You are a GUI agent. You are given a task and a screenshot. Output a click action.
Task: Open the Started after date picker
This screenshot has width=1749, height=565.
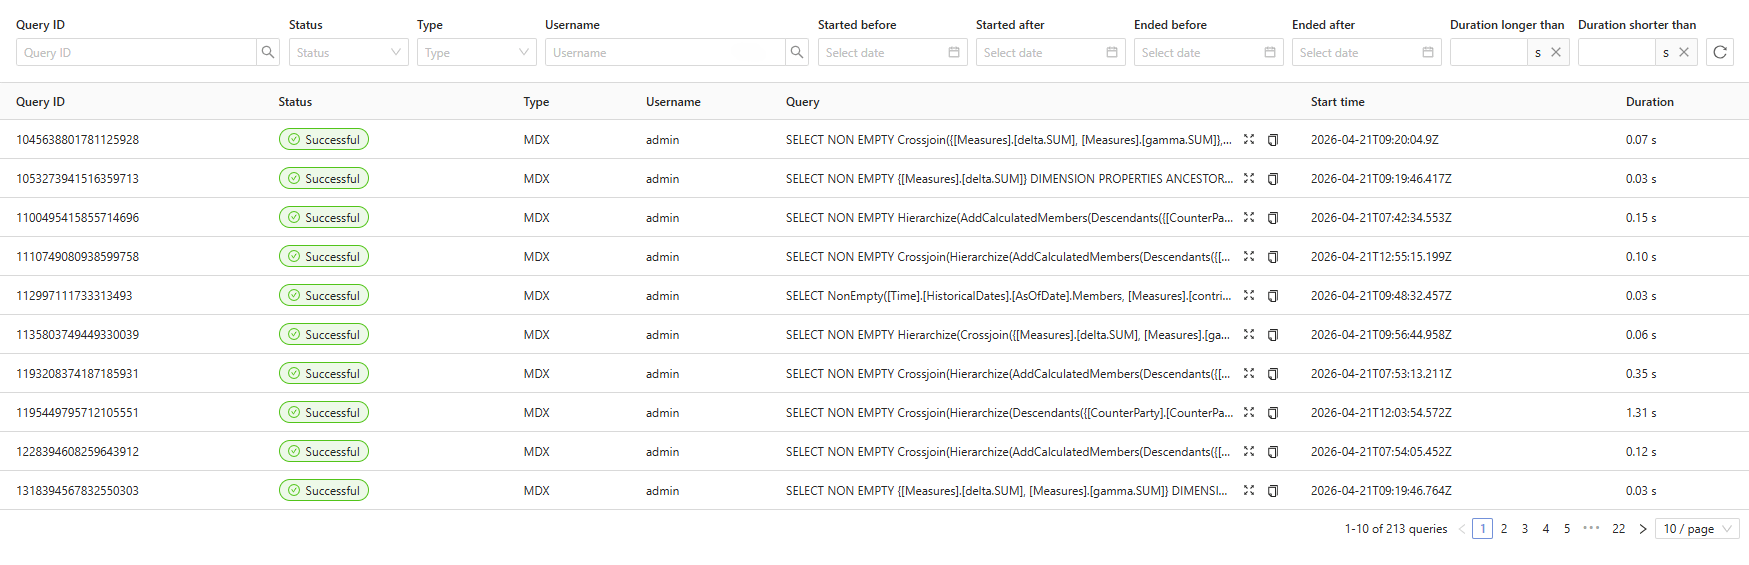(1050, 52)
